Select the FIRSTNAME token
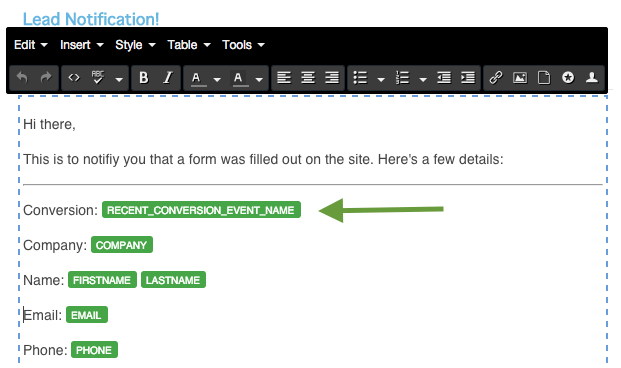Image resolution: width=621 pixels, height=368 pixels. pyautogui.click(x=102, y=280)
